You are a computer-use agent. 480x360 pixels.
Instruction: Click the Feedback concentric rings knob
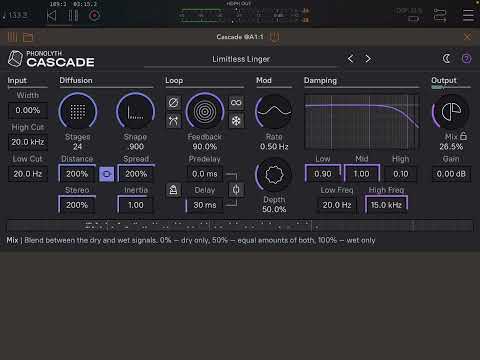tap(205, 111)
